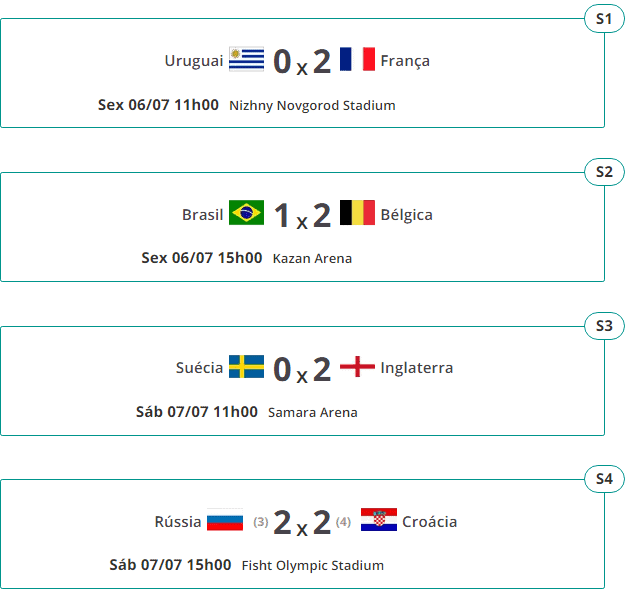
Task: Click Fisht Olympic Stadium venue text
Action: [312, 566]
